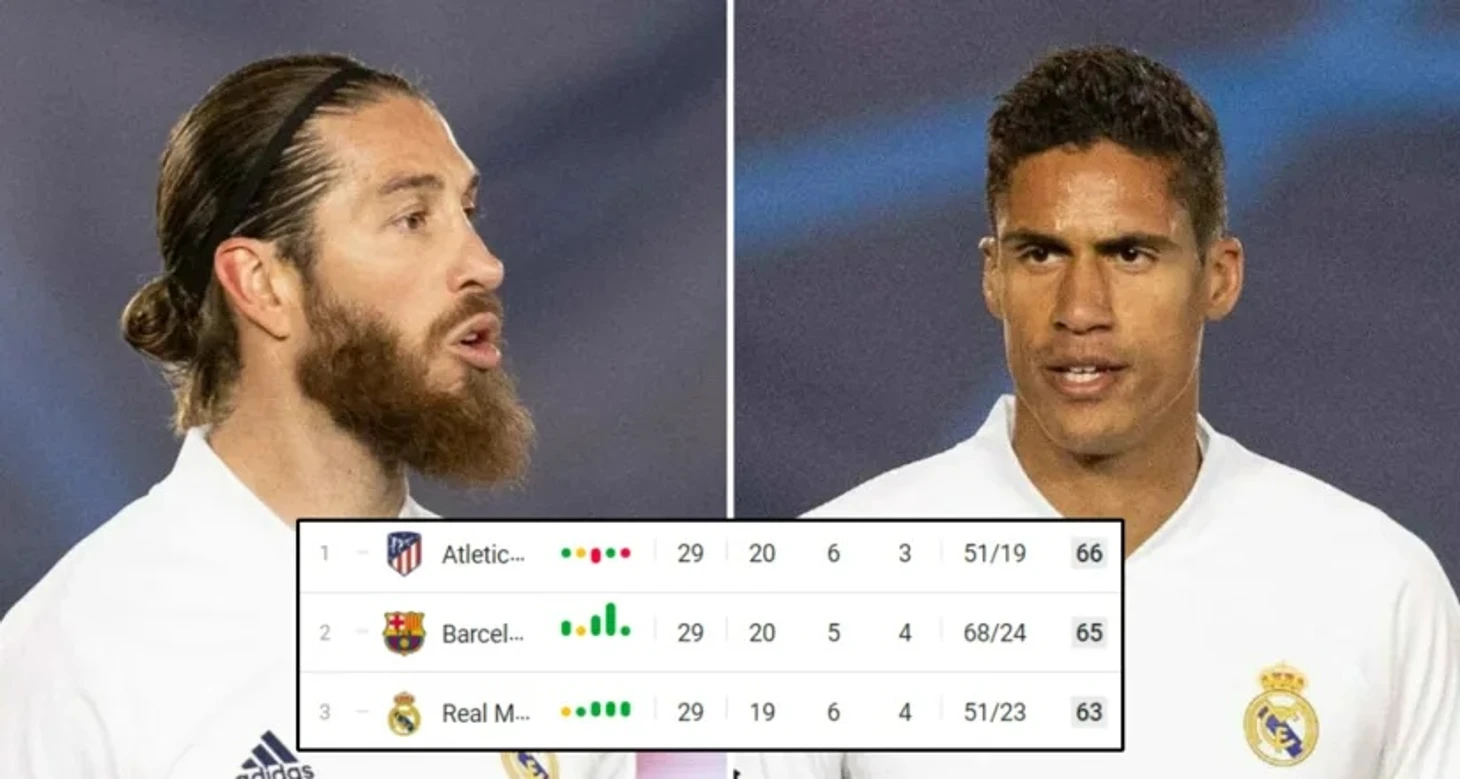The height and width of the screenshot is (779, 1460).
Task: Click the Barcelona club crest
Action: click(x=404, y=633)
